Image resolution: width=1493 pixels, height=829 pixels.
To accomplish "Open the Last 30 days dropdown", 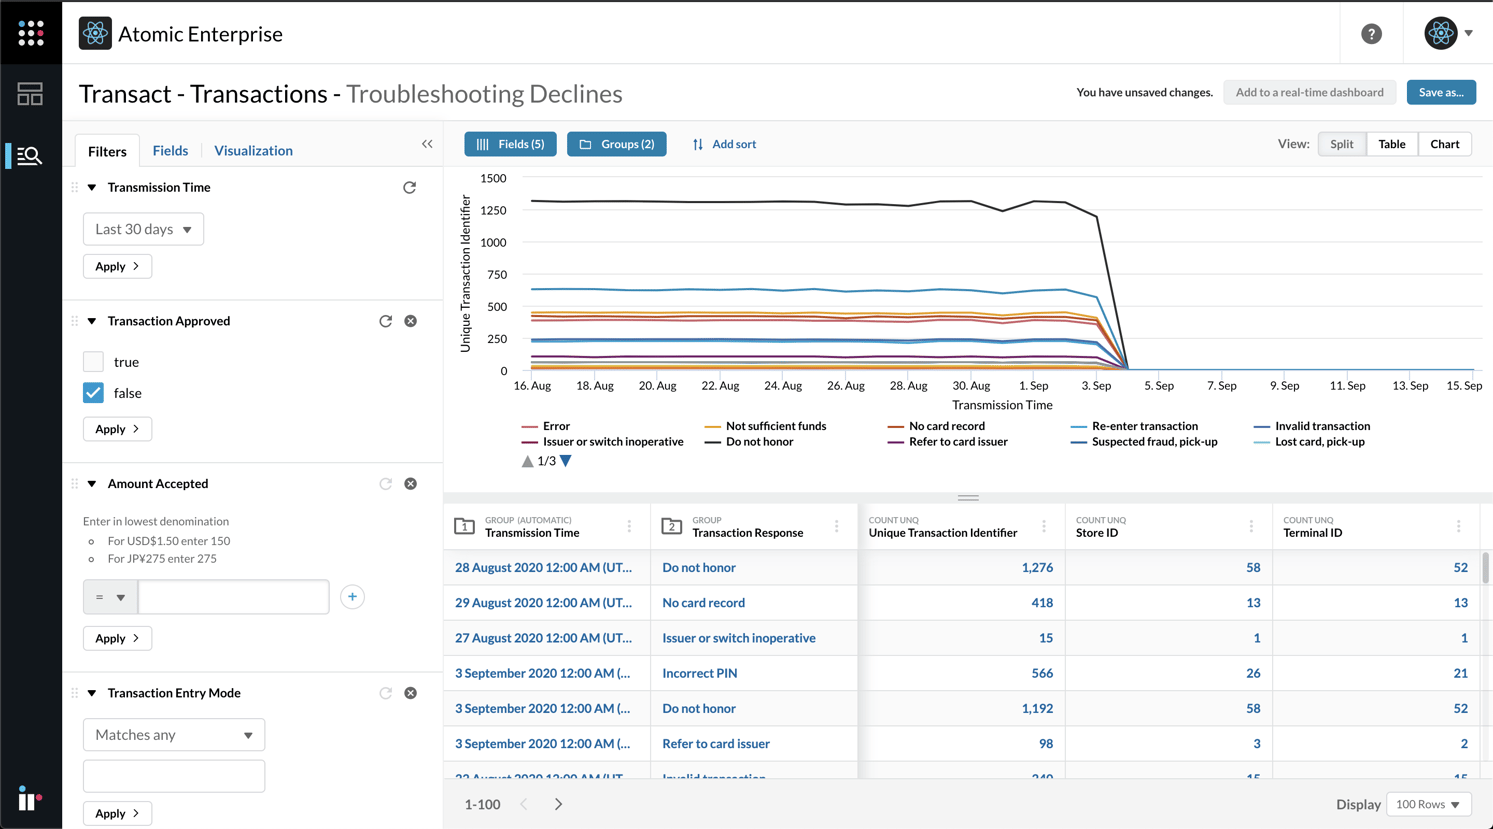I will pyautogui.click(x=143, y=229).
